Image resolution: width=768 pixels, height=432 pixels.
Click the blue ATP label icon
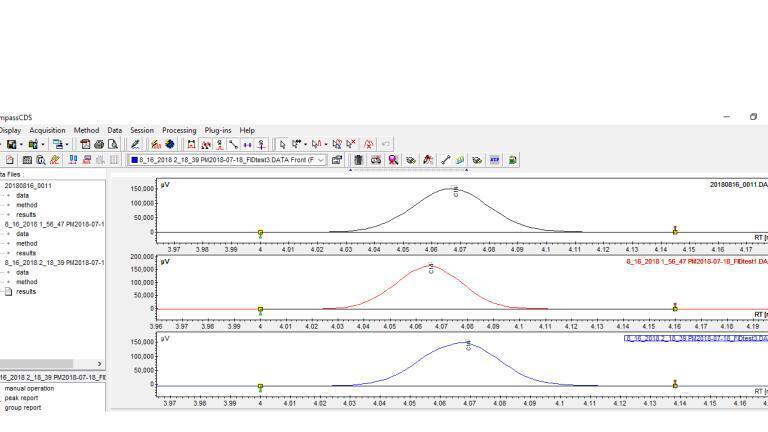pos(495,160)
